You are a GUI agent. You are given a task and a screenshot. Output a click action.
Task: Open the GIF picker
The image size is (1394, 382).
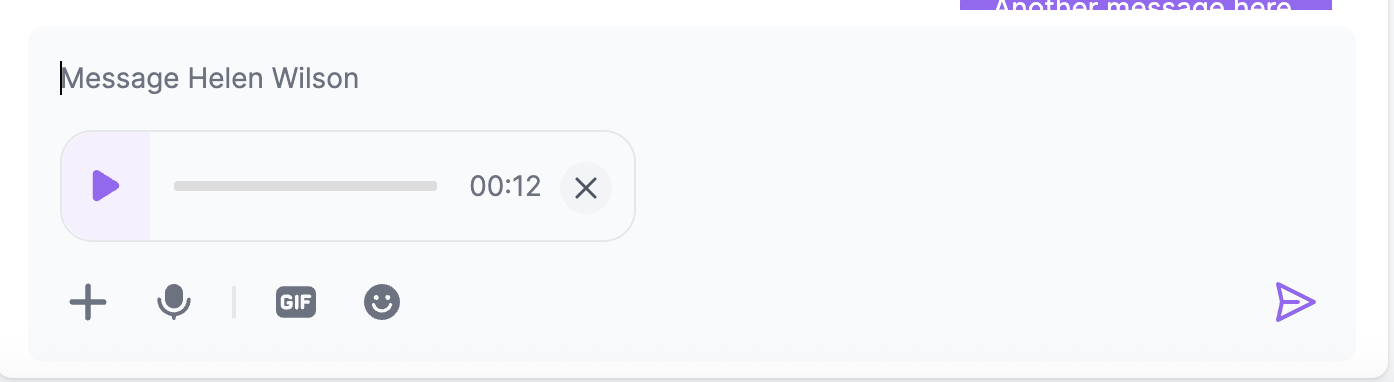click(296, 301)
